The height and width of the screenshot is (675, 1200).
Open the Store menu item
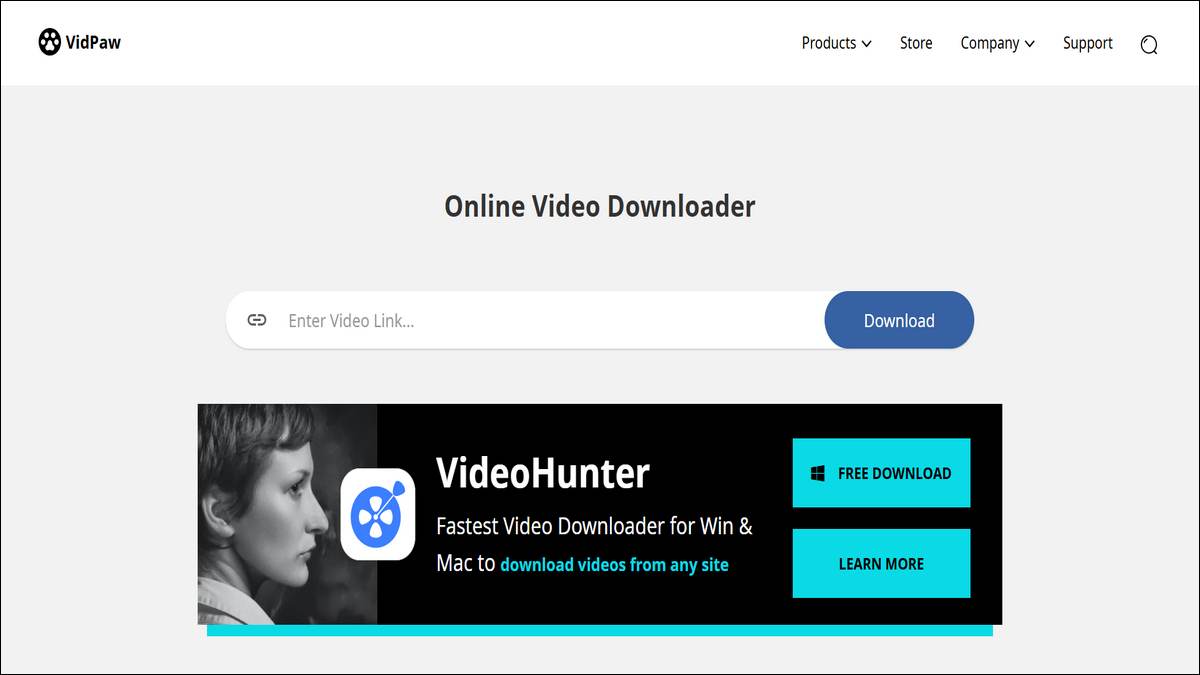(x=916, y=43)
